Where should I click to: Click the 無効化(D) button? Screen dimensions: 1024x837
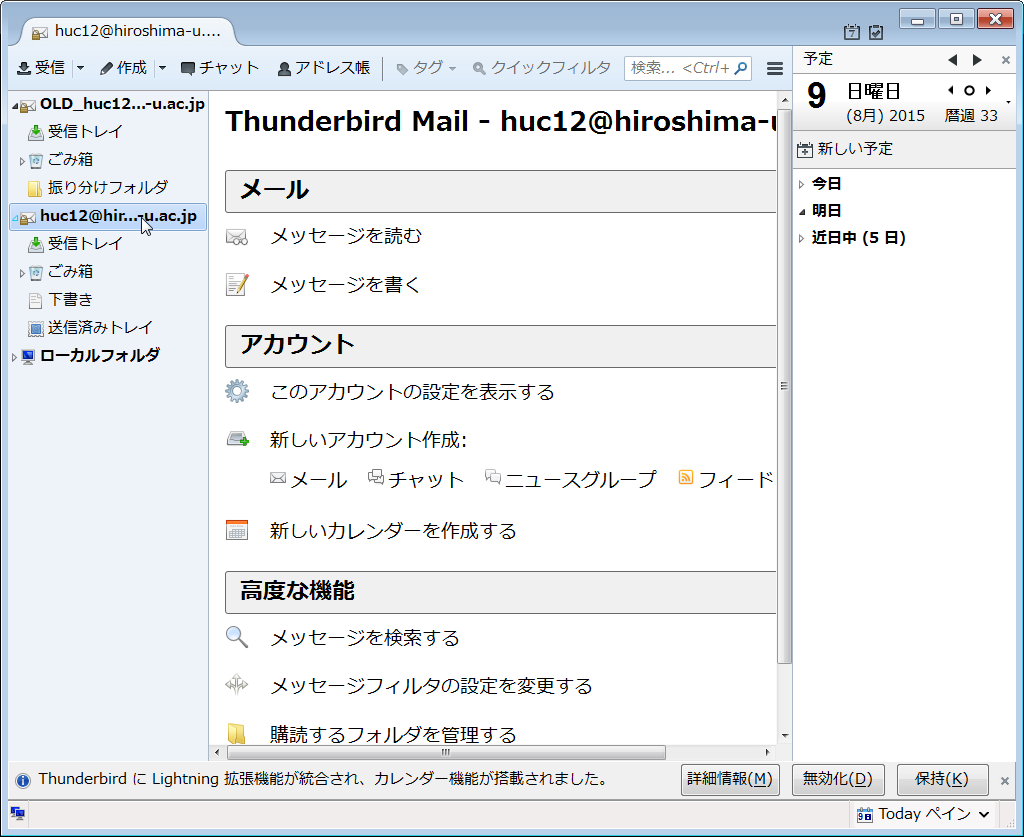(x=838, y=780)
